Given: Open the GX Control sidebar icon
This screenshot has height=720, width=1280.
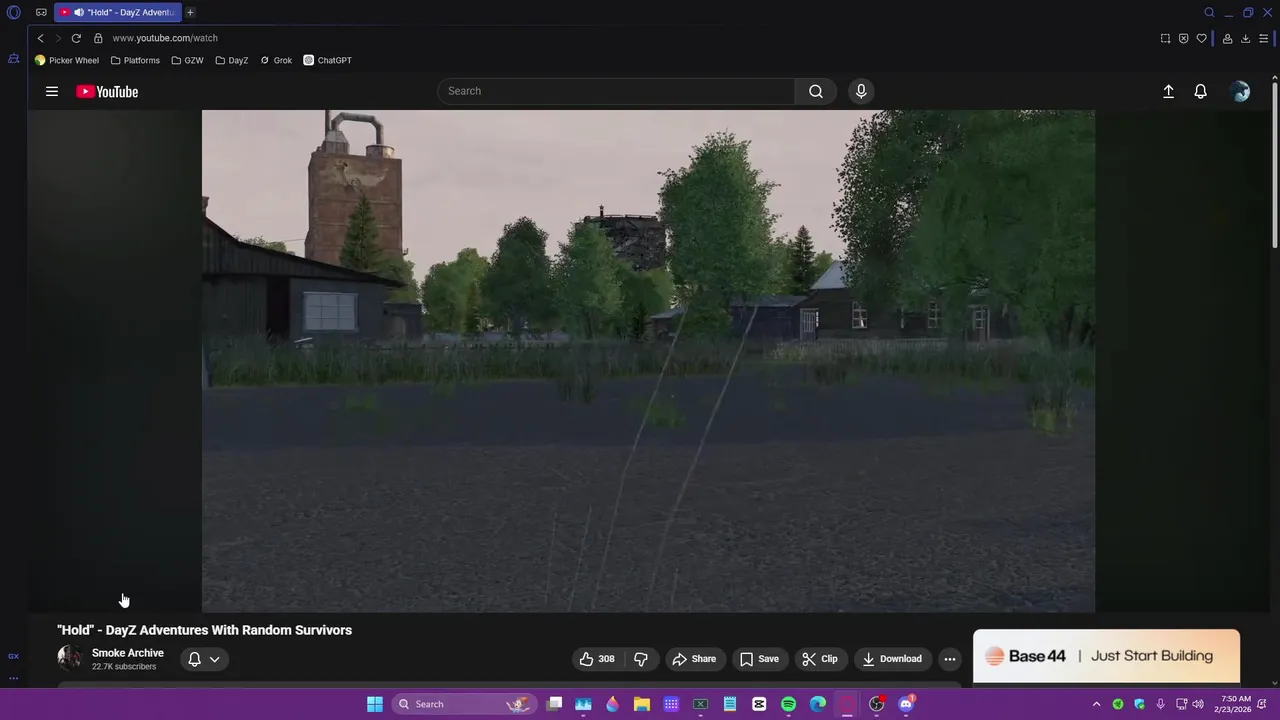Looking at the screenshot, I should [13, 656].
